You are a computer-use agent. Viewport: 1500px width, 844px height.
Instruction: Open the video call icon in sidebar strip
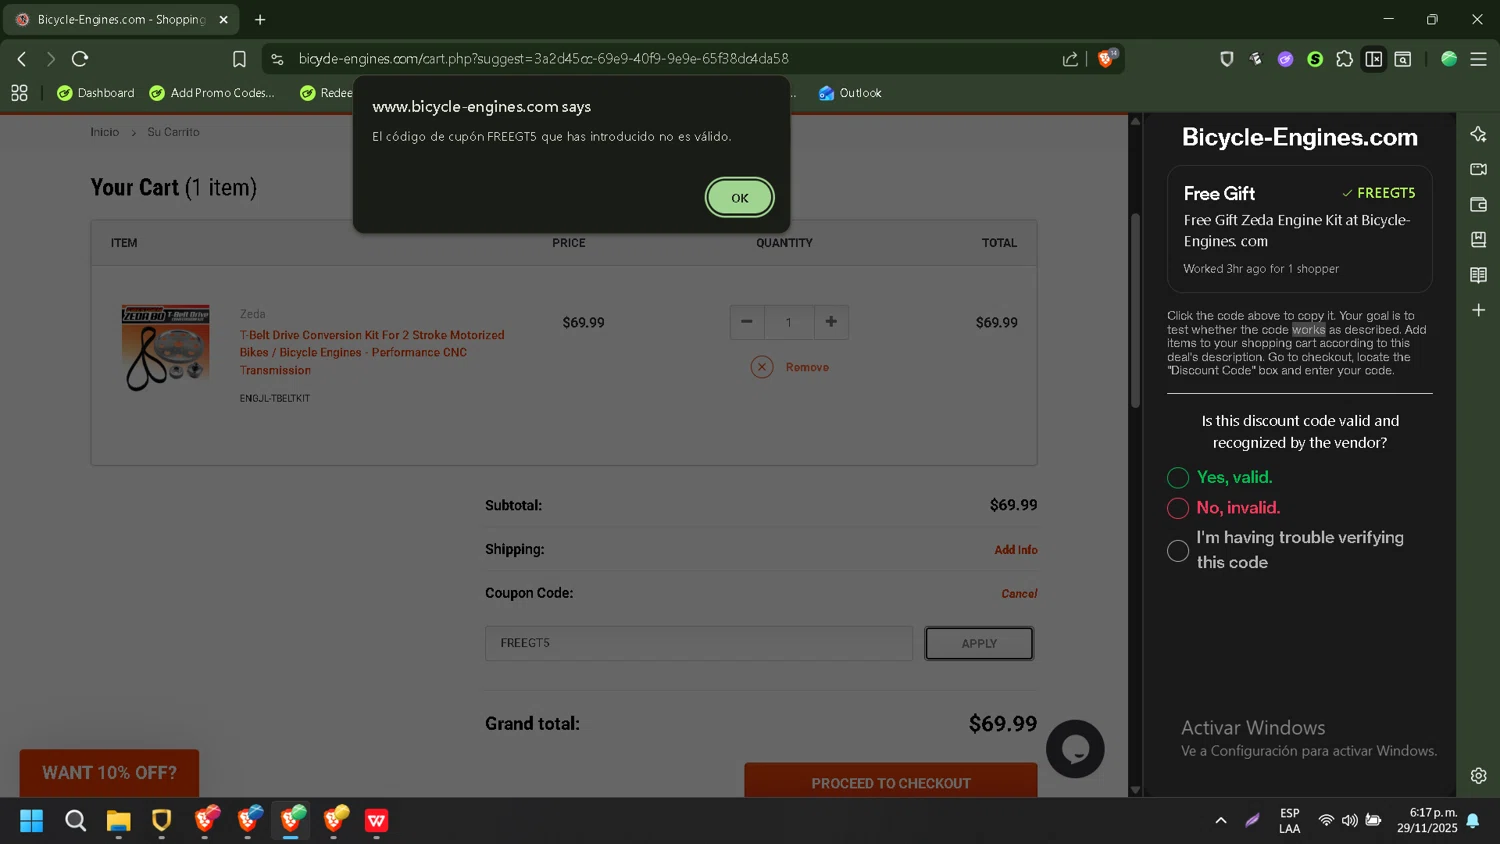point(1478,169)
